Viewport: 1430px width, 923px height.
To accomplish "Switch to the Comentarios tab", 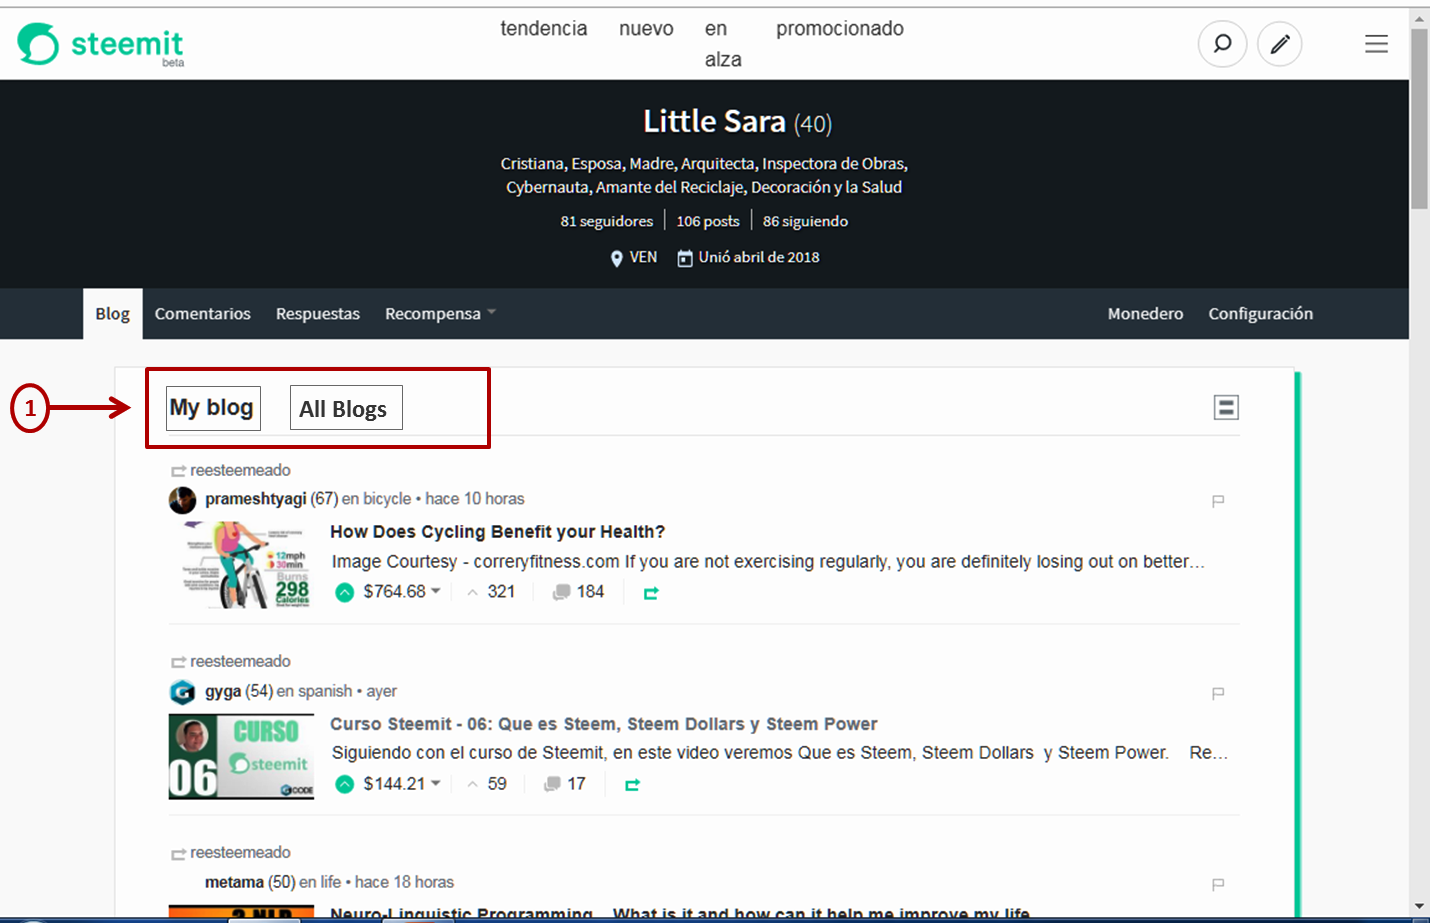I will pos(203,314).
